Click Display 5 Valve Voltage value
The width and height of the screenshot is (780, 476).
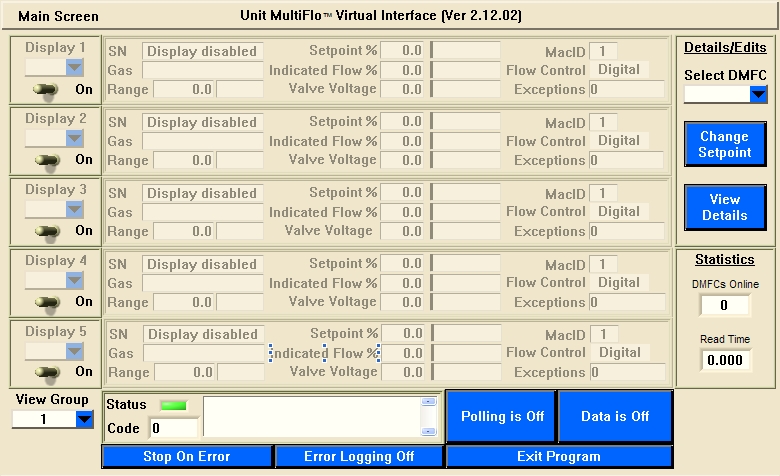click(403, 372)
